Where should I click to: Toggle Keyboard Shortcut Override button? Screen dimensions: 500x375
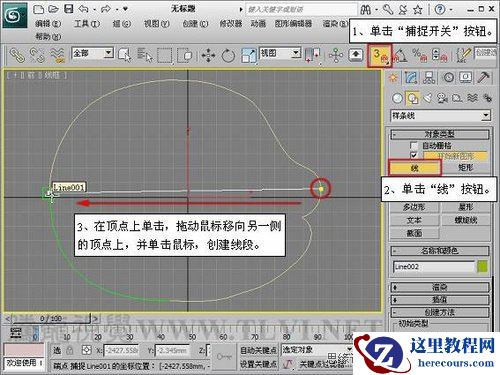[x=356, y=55]
